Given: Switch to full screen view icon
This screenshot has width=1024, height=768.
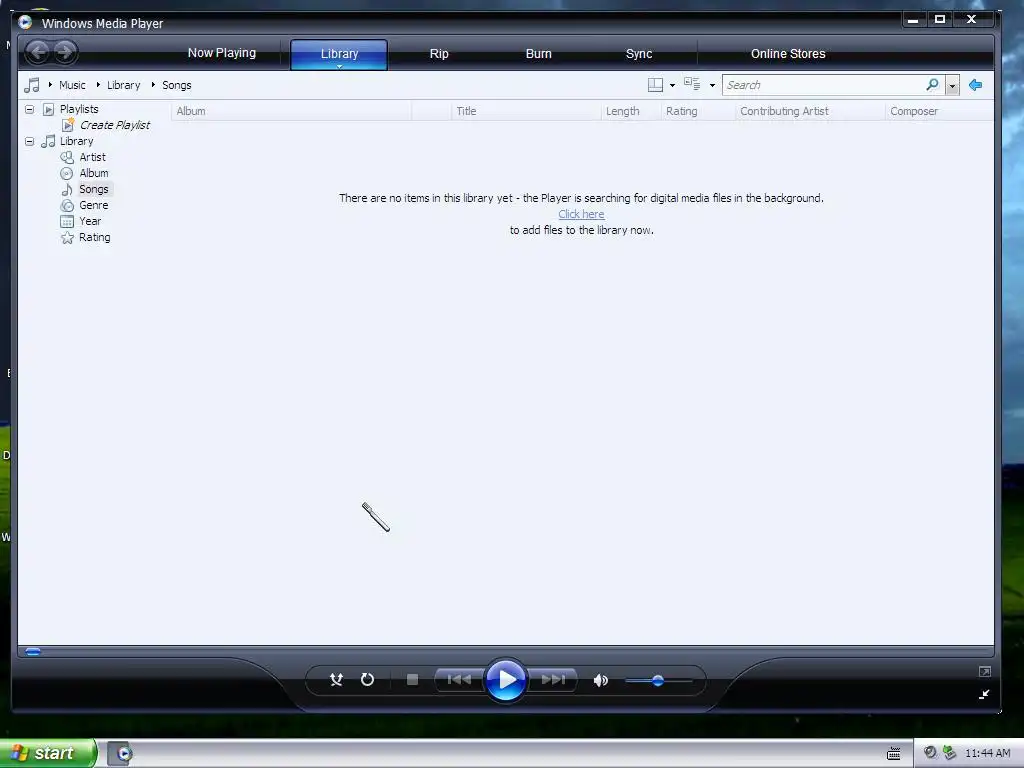Looking at the screenshot, I should pyautogui.click(x=985, y=671).
